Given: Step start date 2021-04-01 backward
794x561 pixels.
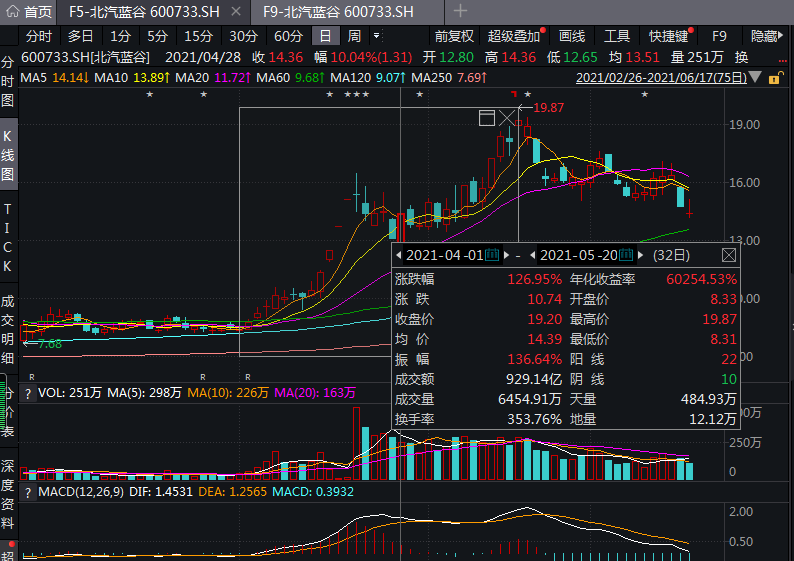Looking at the screenshot, I should pos(399,255).
